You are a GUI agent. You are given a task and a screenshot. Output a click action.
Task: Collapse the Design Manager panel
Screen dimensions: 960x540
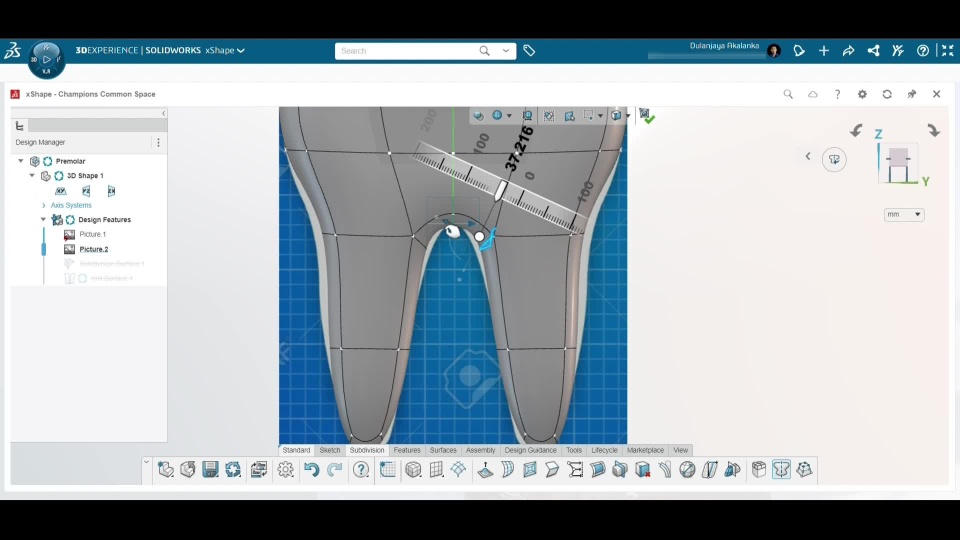click(163, 113)
